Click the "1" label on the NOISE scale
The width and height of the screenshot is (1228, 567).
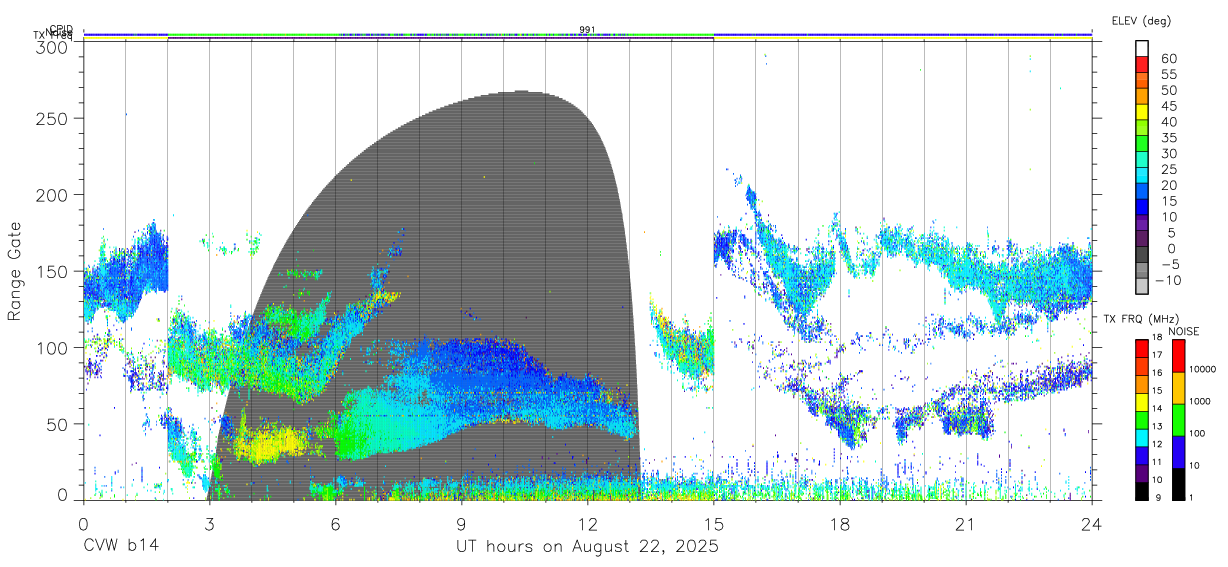pos(1192,497)
